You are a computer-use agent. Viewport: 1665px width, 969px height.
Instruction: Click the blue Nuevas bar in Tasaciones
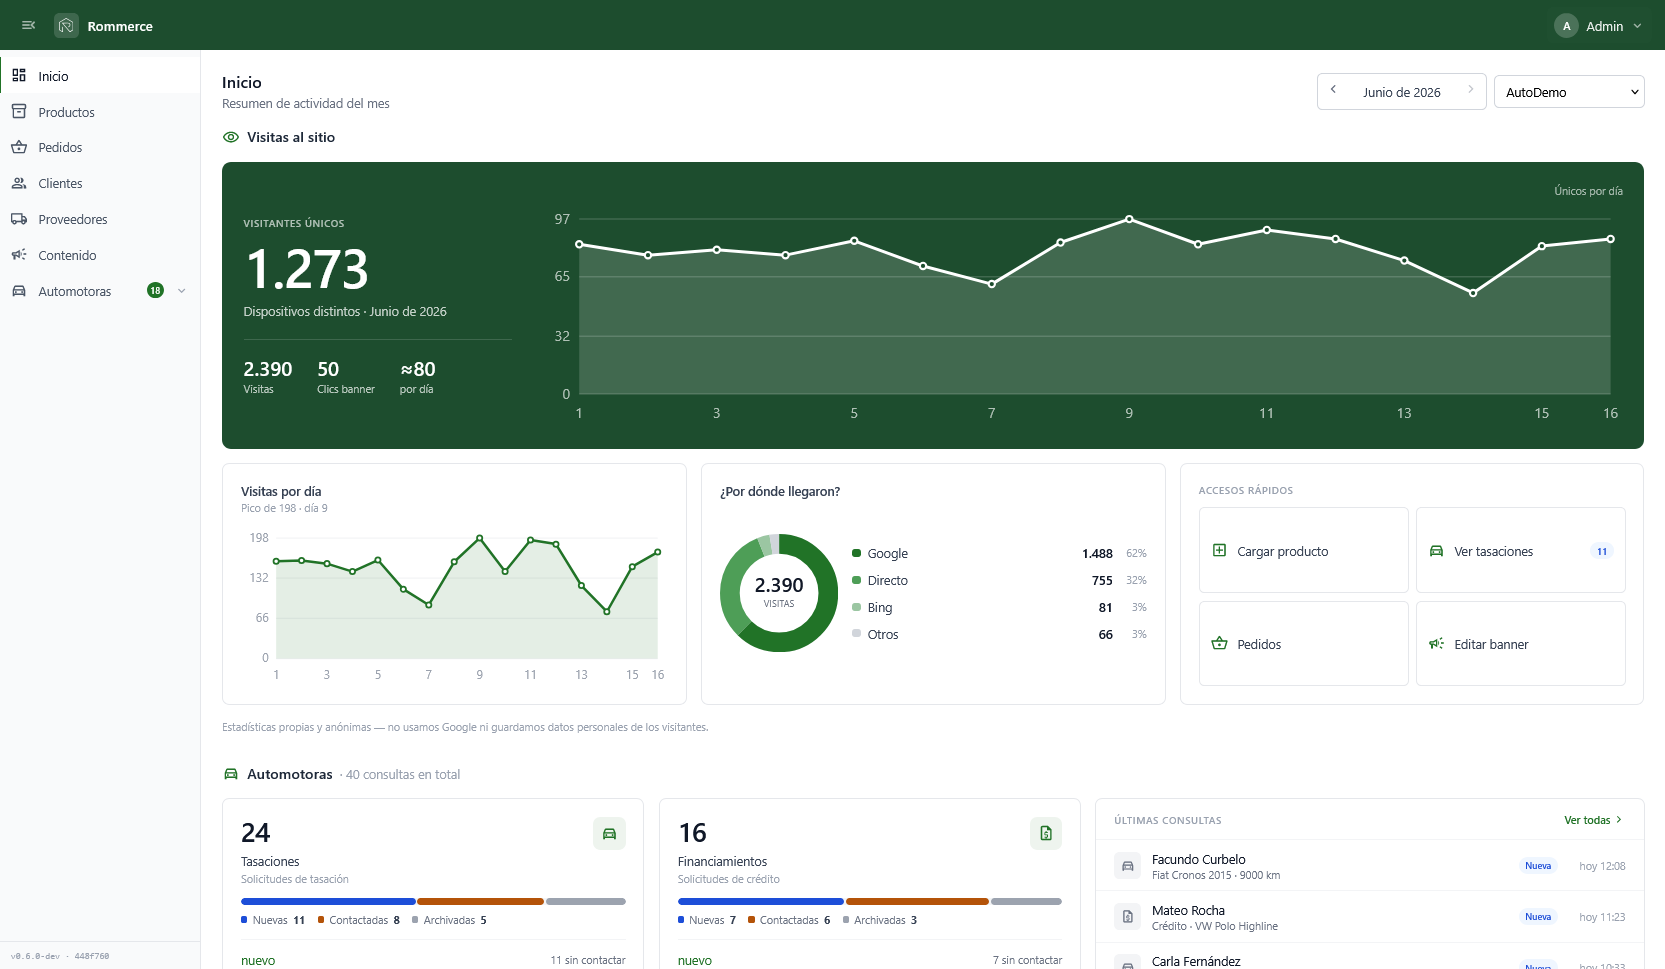(328, 901)
